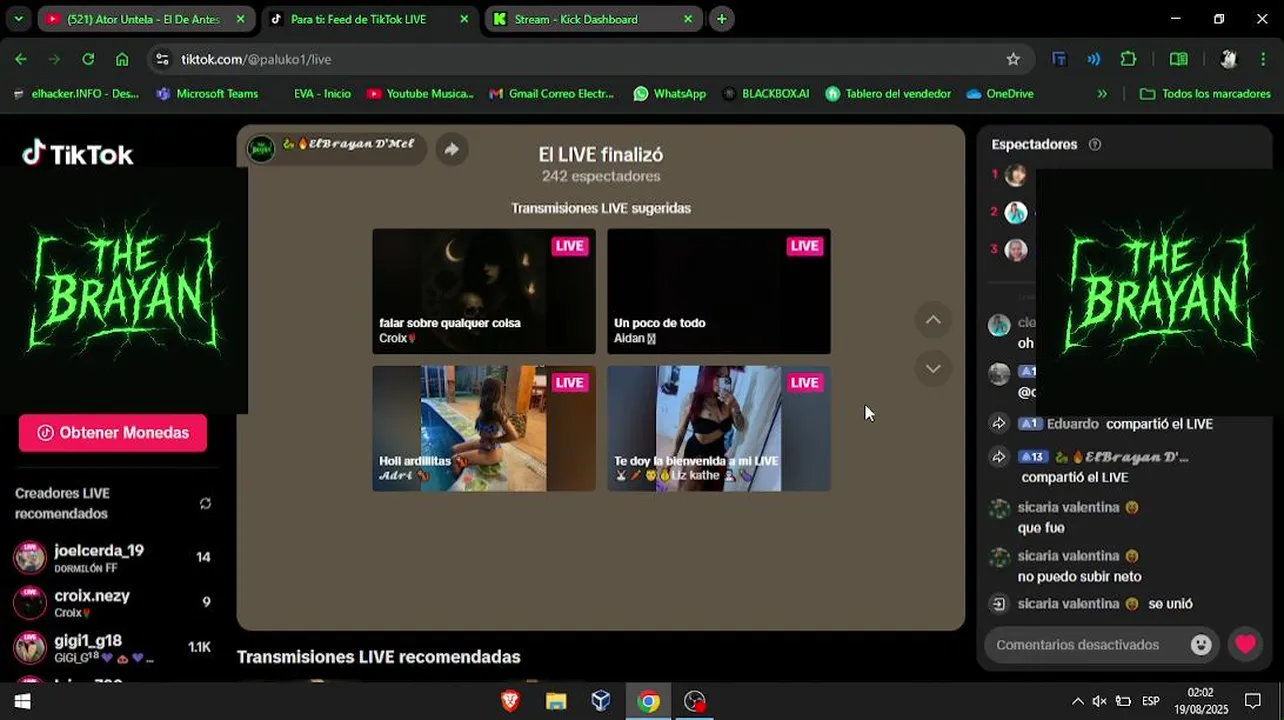Open a new browser tab
This screenshot has width=1284, height=720.
[x=721, y=19]
